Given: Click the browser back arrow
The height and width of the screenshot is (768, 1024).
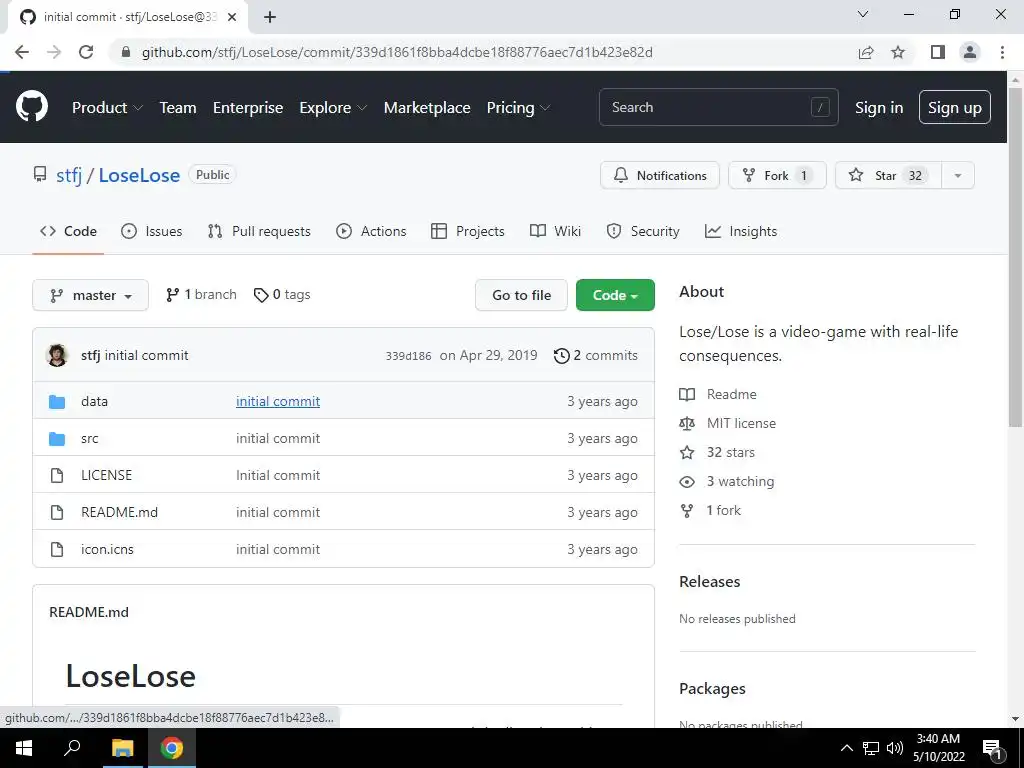Looking at the screenshot, I should pos(22,52).
